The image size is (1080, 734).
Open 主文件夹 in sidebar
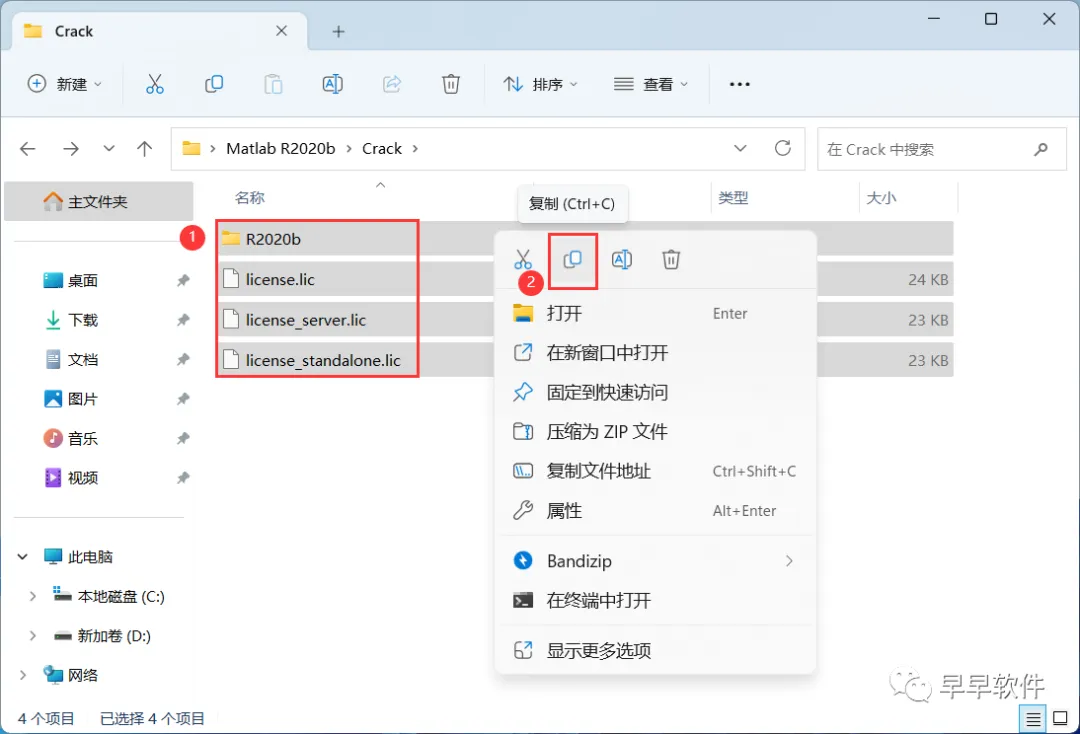(x=98, y=202)
